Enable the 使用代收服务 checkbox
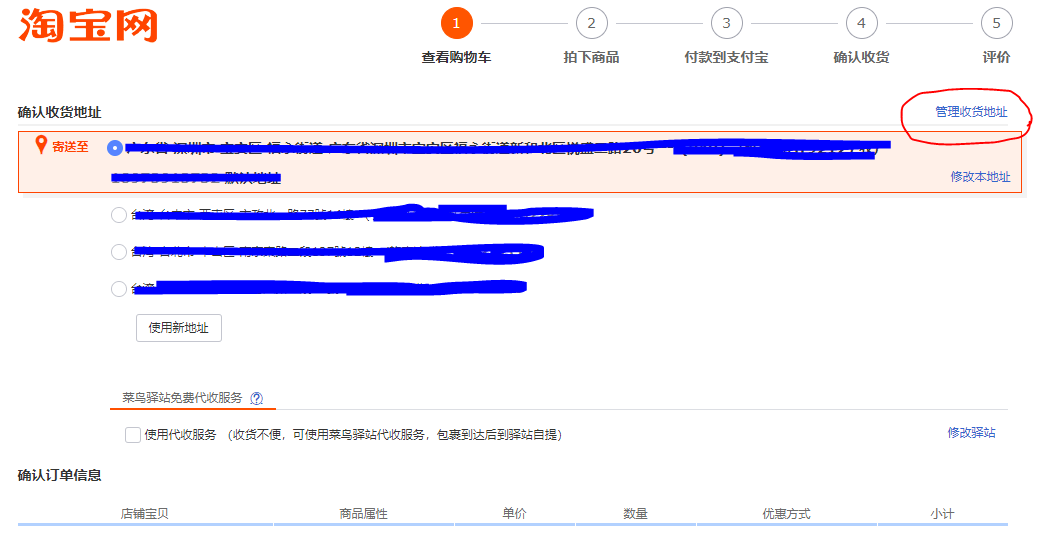Screen dimensions: 1037x542 133,434
